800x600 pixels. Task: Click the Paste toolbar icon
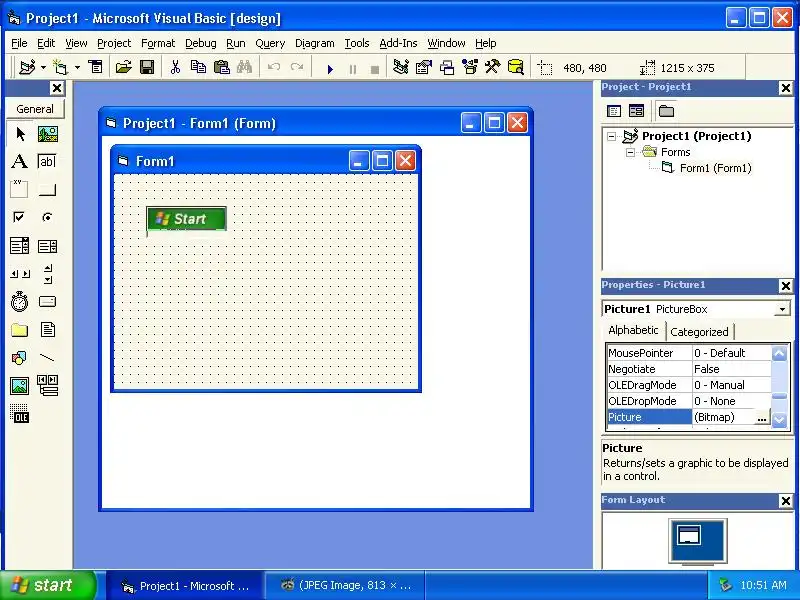(221, 67)
